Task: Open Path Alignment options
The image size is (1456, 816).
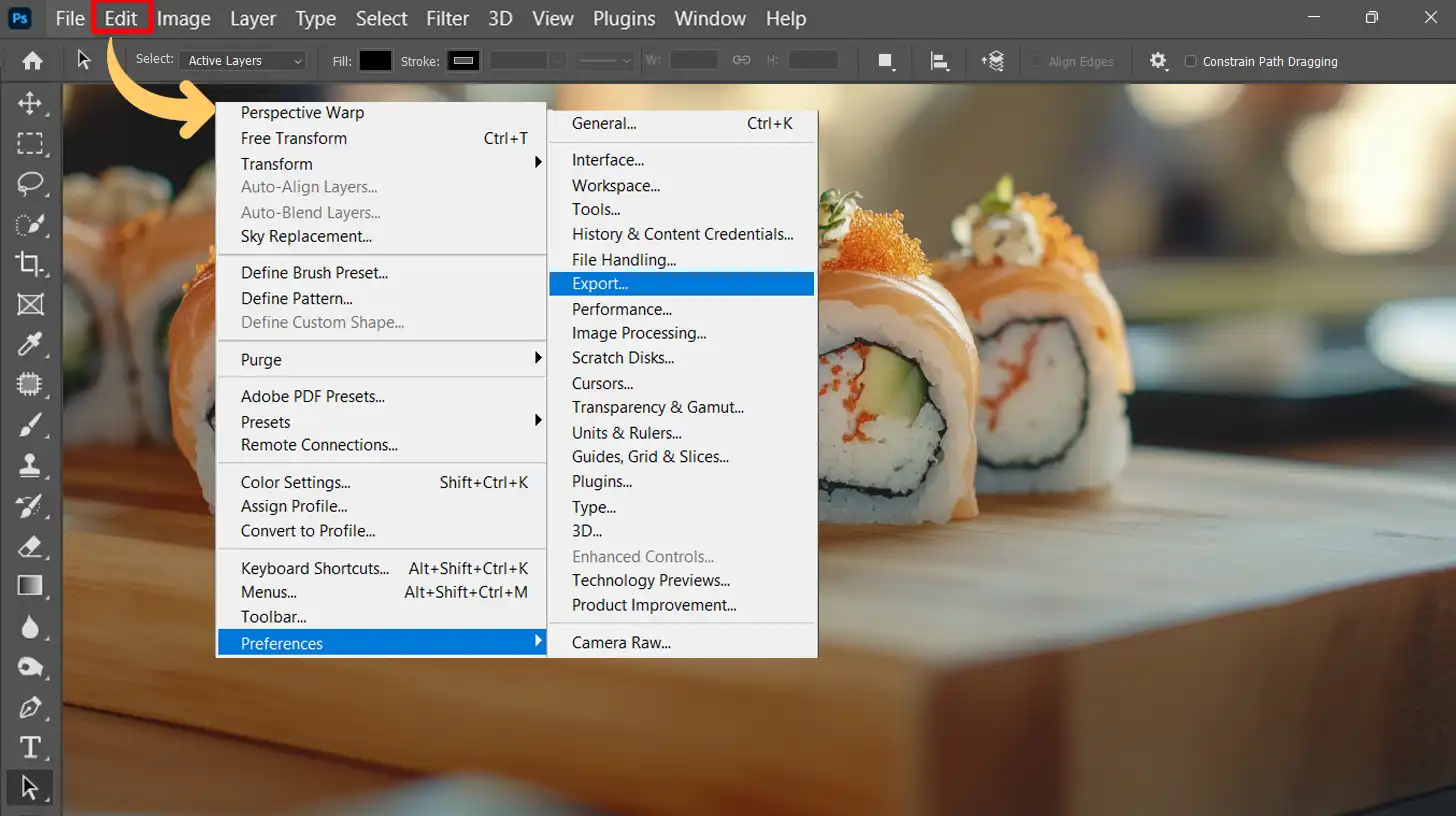Action: (x=940, y=61)
